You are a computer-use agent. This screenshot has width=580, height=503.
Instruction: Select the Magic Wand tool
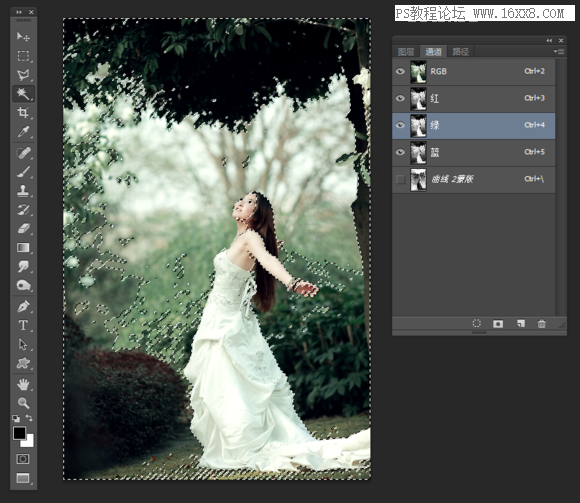[x=23, y=94]
